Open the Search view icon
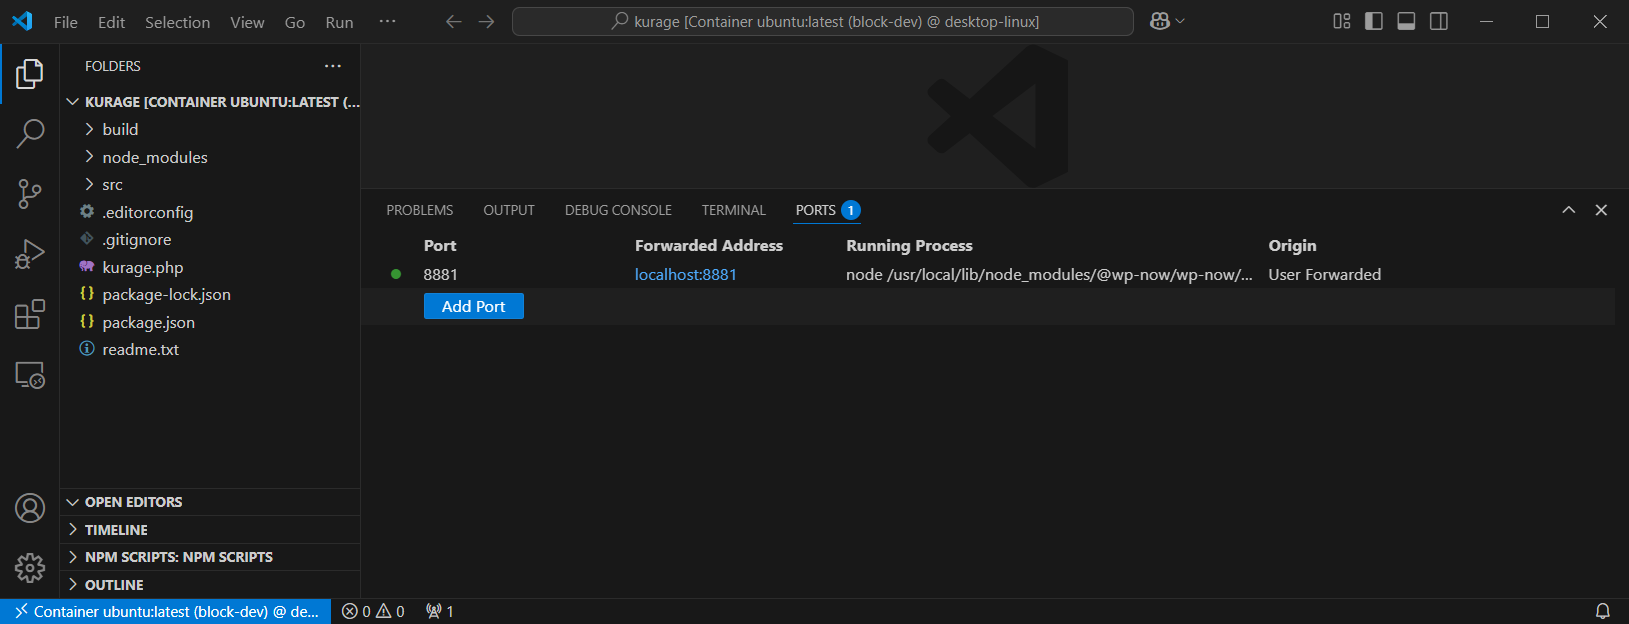The width and height of the screenshot is (1629, 624). click(x=30, y=133)
